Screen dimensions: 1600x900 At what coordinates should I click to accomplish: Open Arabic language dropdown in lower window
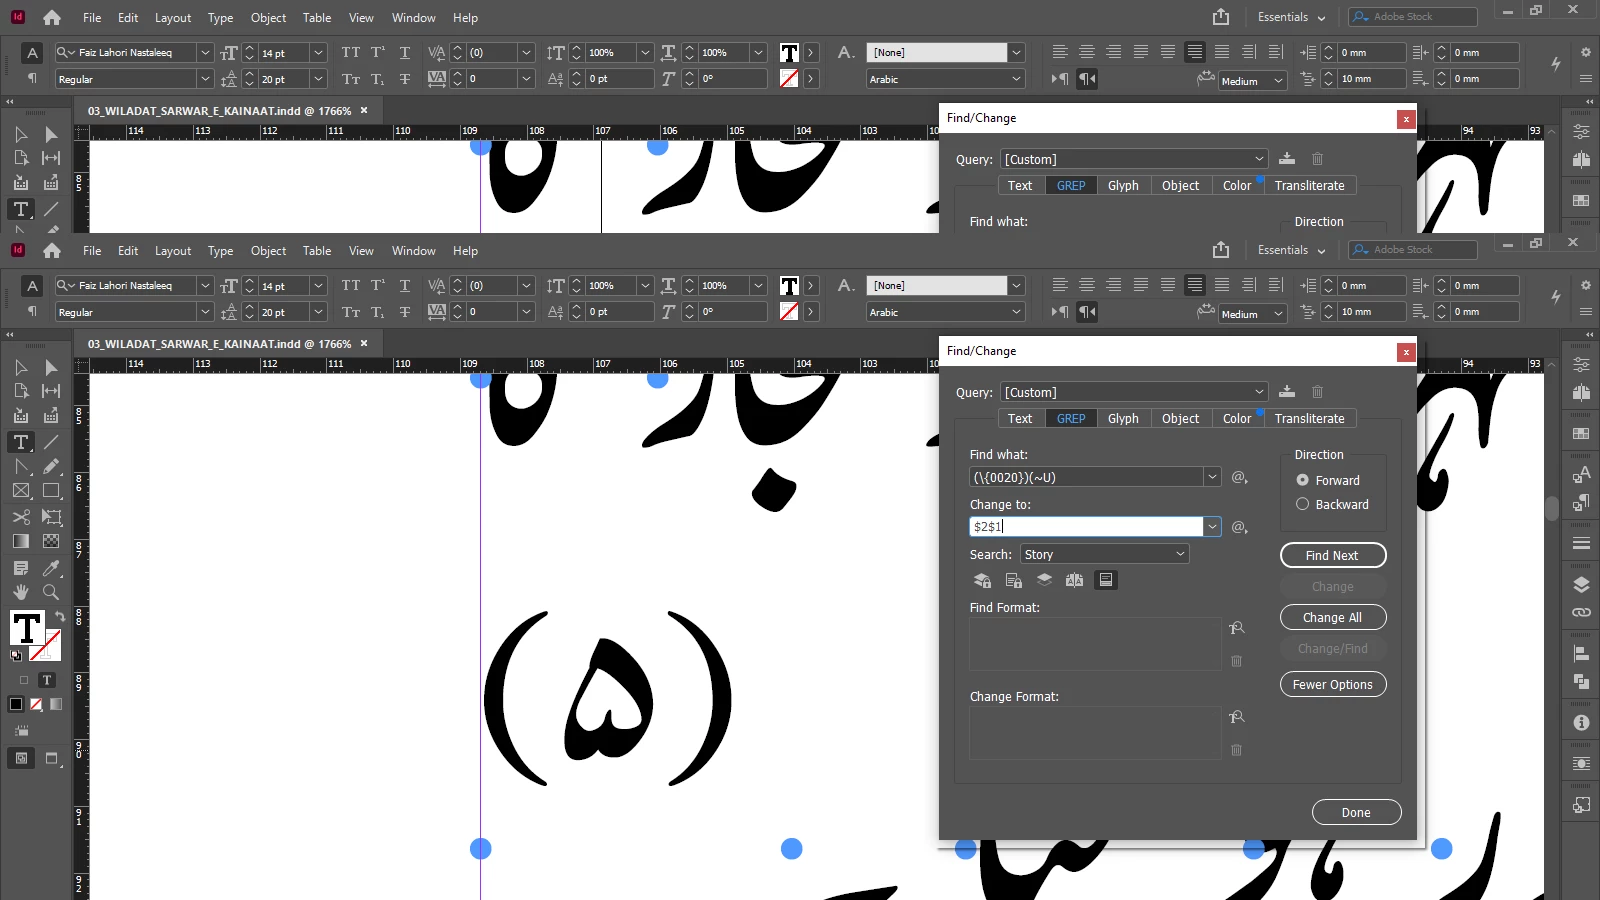click(1016, 312)
